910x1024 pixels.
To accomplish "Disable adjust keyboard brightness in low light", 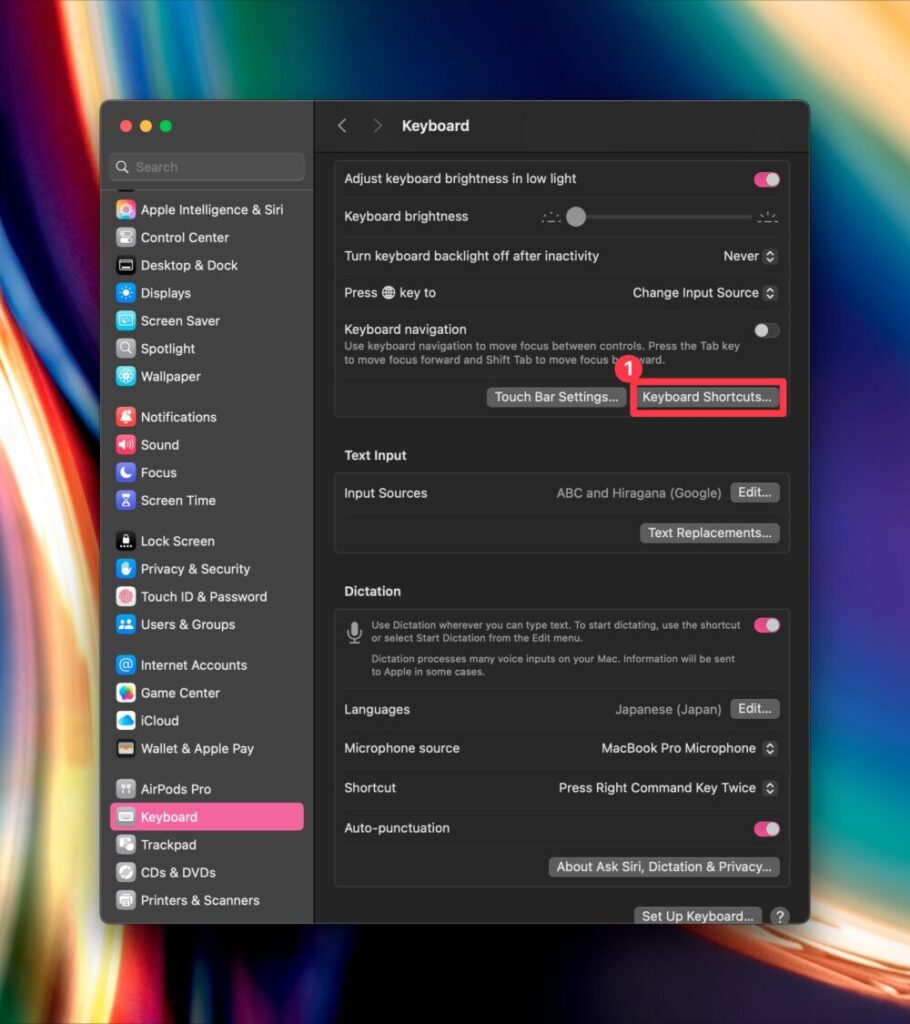I will coord(766,179).
